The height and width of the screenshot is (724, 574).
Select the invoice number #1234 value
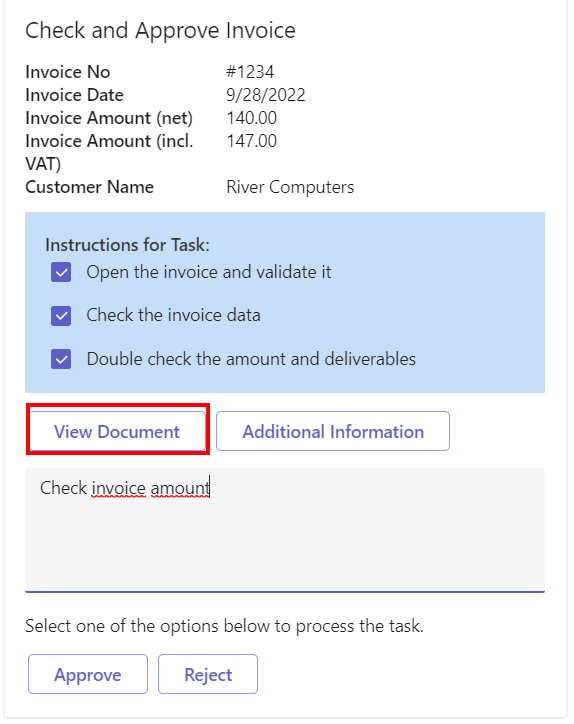point(250,72)
